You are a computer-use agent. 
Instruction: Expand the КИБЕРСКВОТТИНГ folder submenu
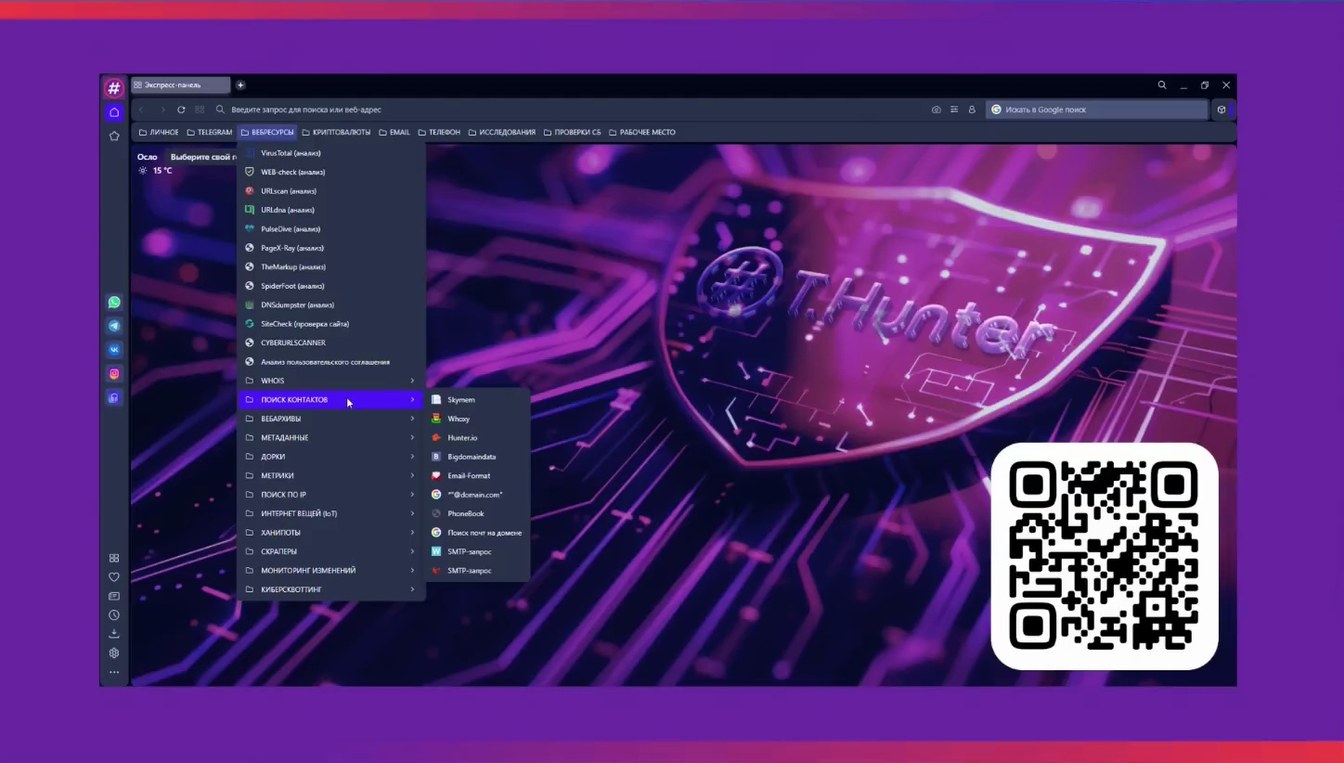(331, 590)
